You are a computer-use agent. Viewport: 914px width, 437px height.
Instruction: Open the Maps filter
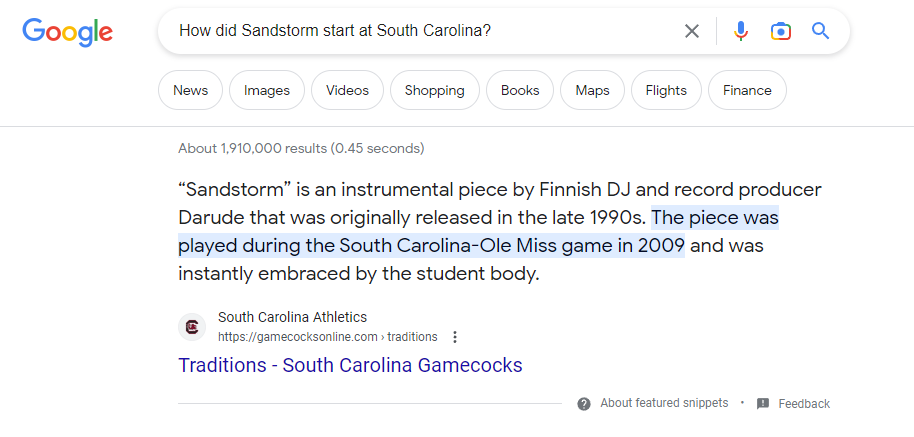[592, 90]
